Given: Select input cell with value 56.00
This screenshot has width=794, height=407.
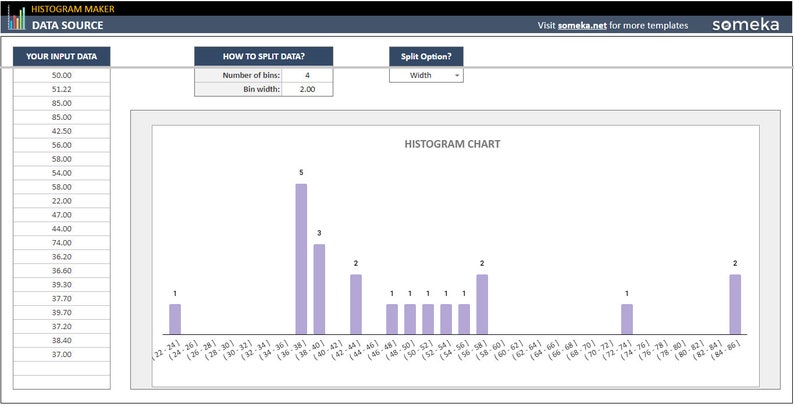Looking at the screenshot, I should pyautogui.click(x=61, y=145).
